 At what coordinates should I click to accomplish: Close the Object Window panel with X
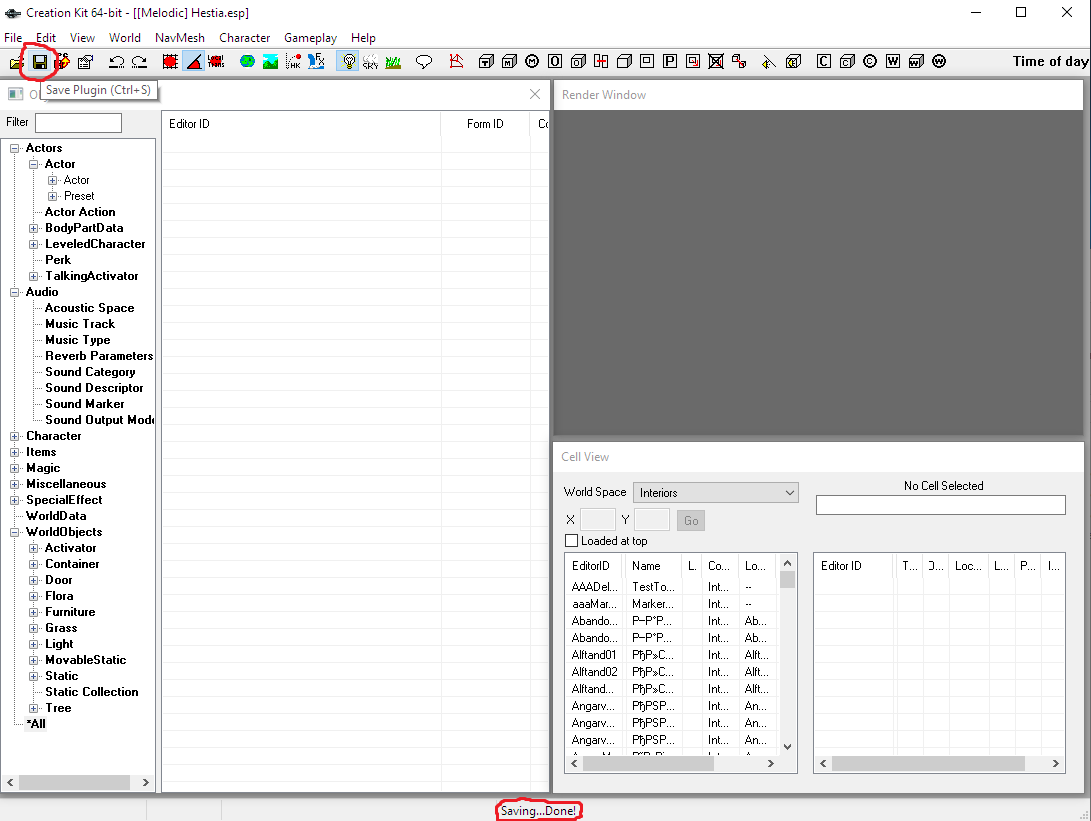pos(535,94)
